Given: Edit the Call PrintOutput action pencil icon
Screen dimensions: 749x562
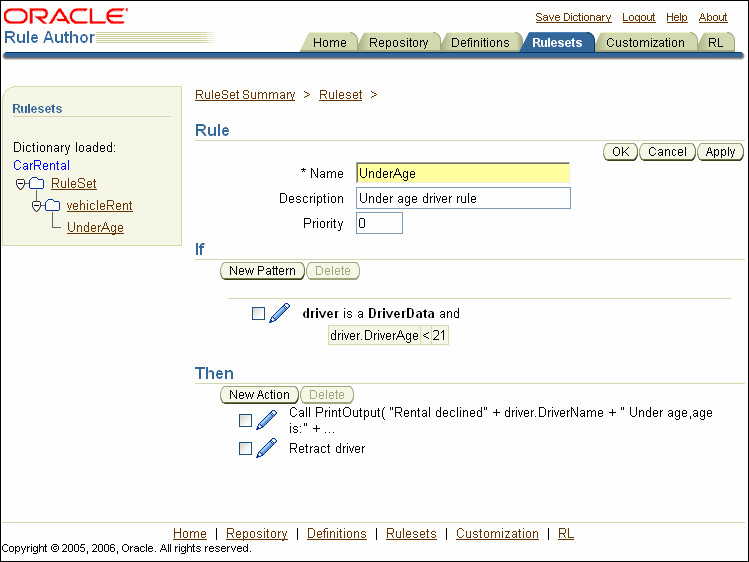Looking at the screenshot, I should pos(267,420).
